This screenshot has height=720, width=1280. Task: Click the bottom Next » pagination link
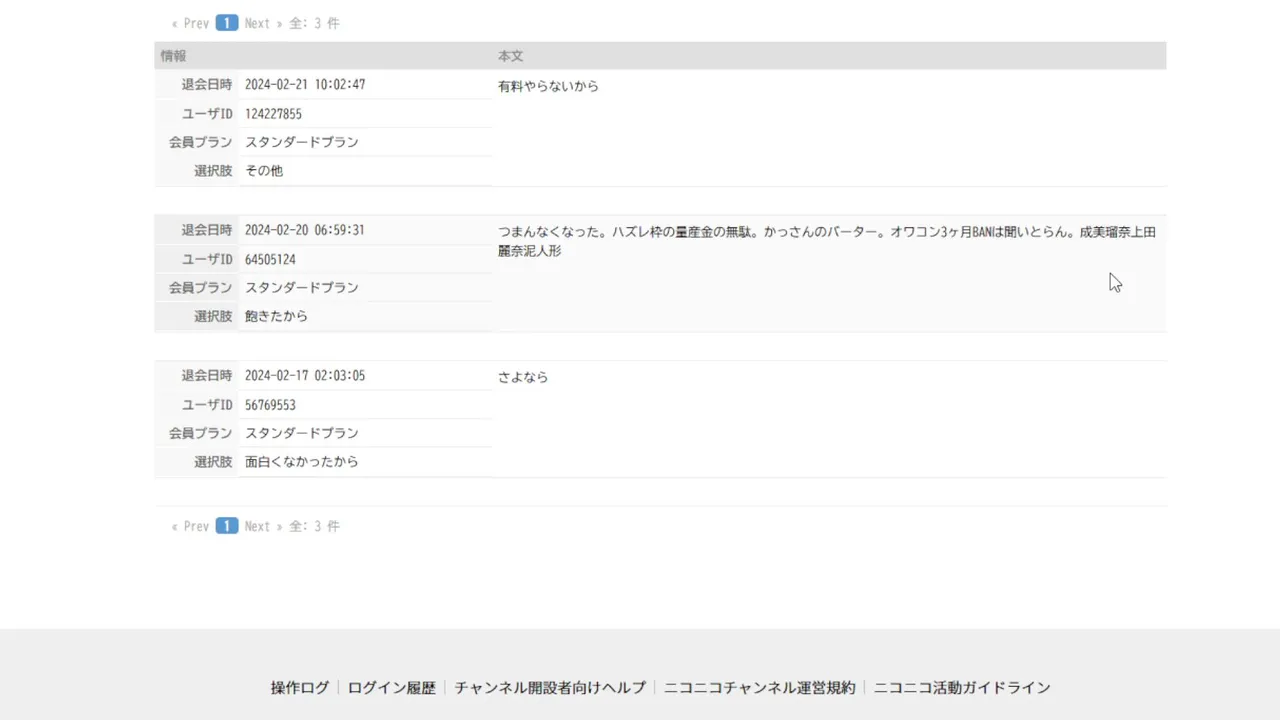pyautogui.click(x=264, y=526)
